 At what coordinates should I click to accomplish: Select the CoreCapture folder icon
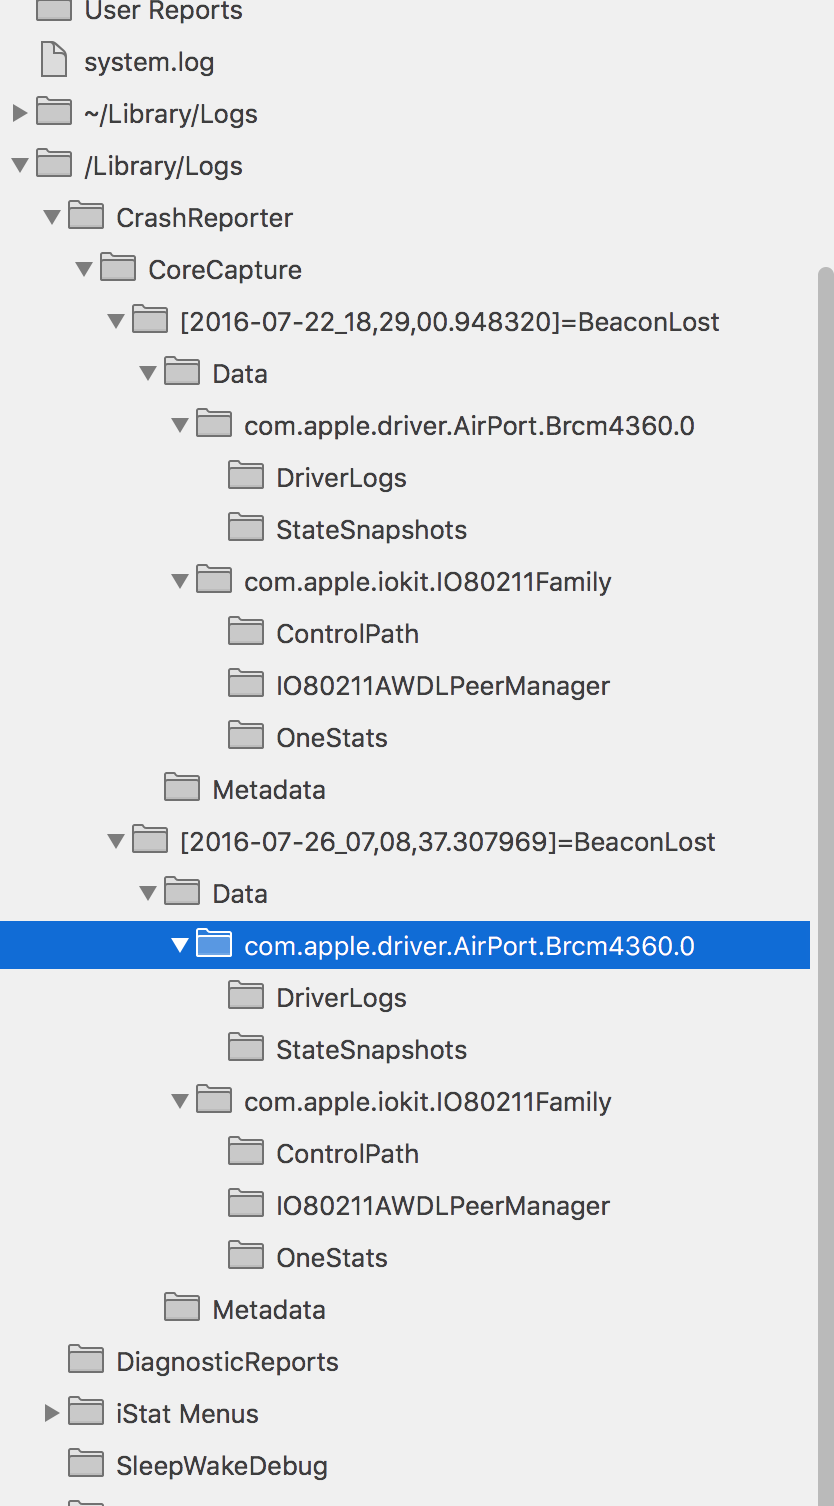[x=118, y=269]
